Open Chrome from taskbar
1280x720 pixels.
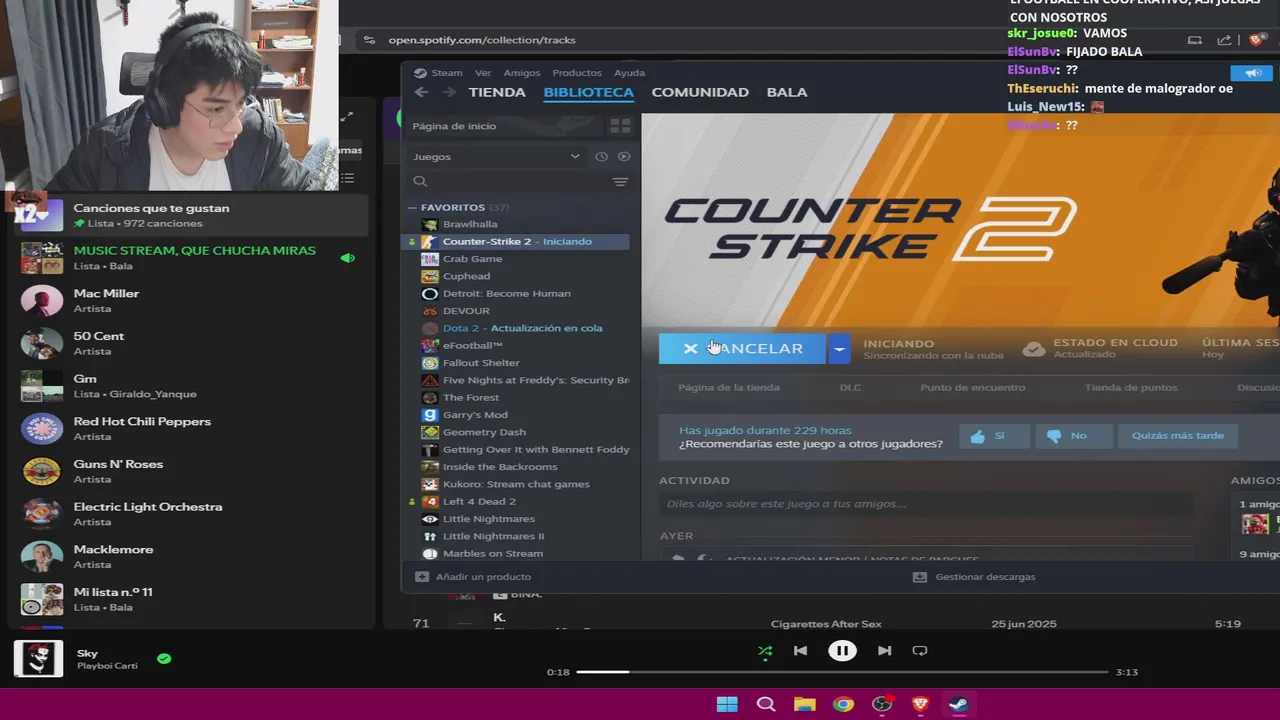pyautogui.click(x=843, y=704)
